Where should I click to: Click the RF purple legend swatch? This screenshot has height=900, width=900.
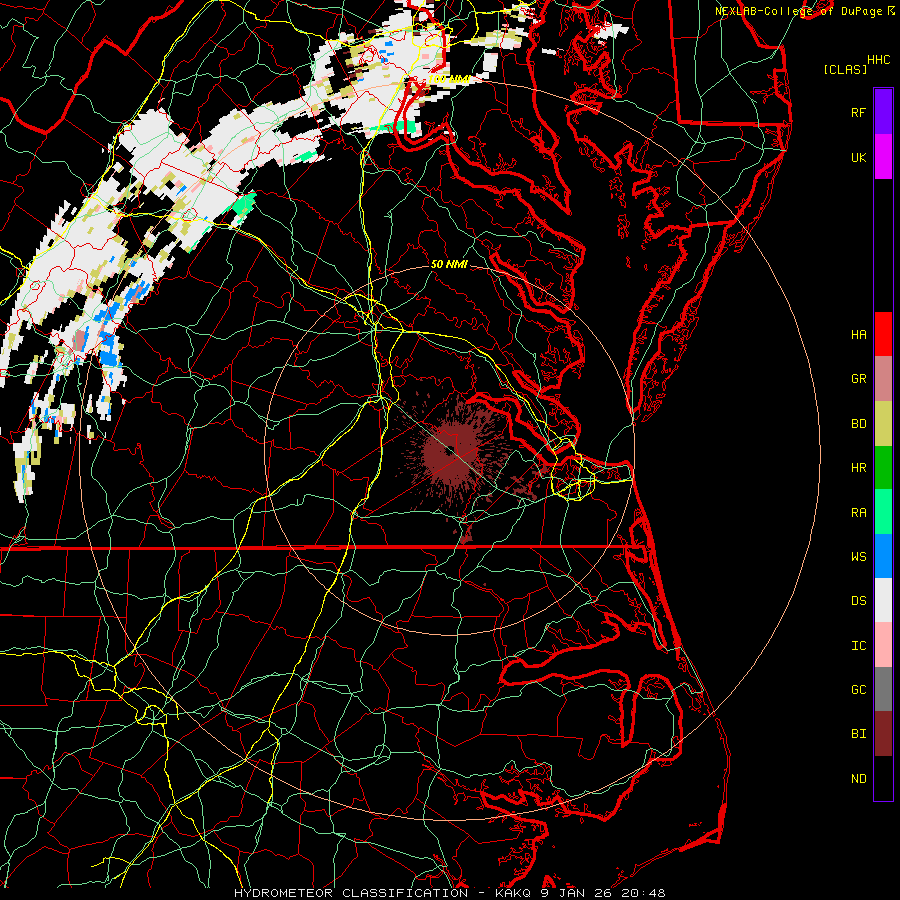[883, 112]
